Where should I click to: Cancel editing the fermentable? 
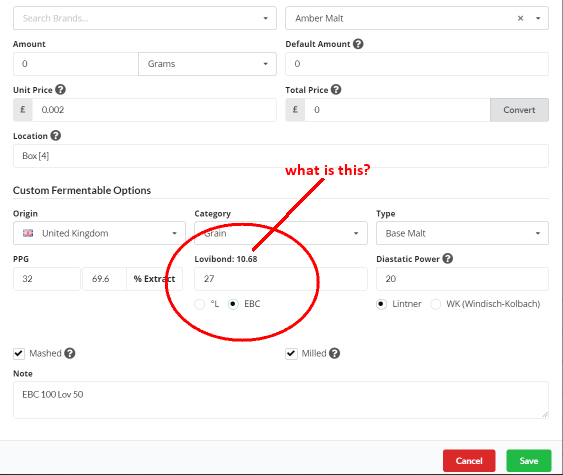[x=469, y=461]
